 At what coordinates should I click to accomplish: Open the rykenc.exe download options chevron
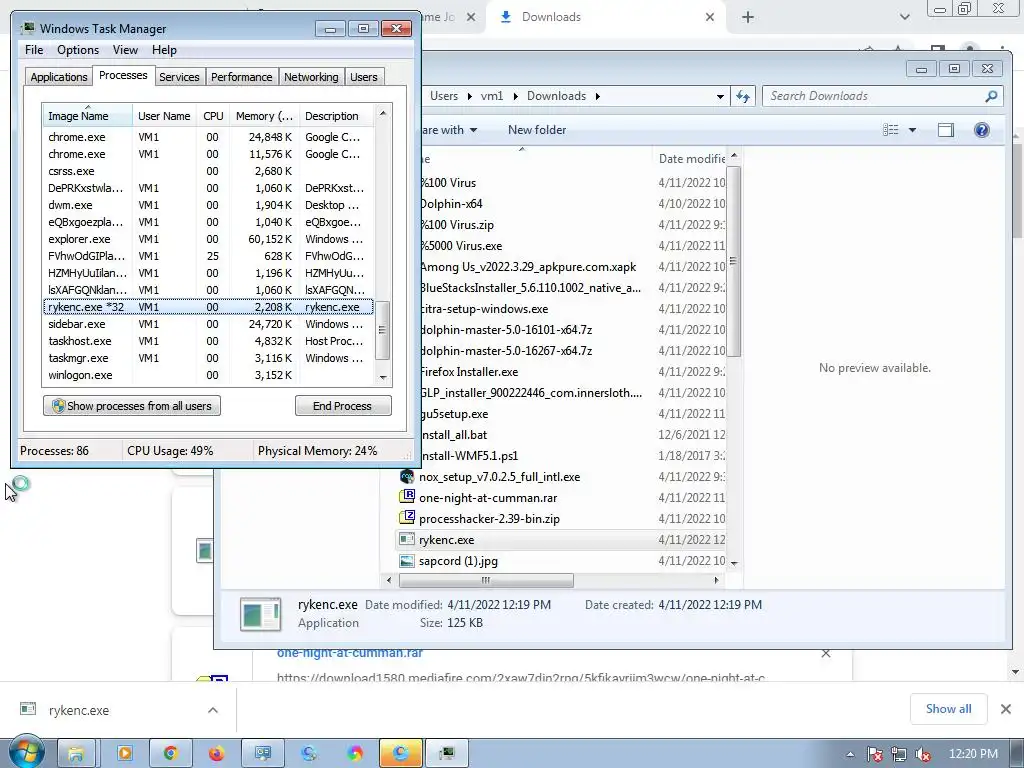click(213, 710)
